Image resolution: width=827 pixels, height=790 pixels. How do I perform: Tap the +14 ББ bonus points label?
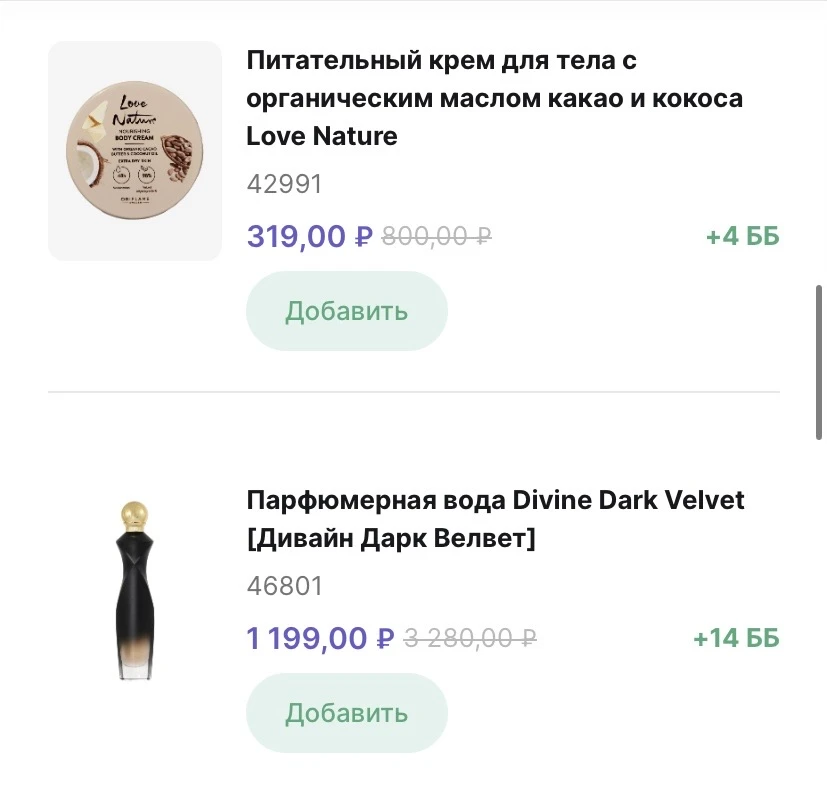[735, 638]
